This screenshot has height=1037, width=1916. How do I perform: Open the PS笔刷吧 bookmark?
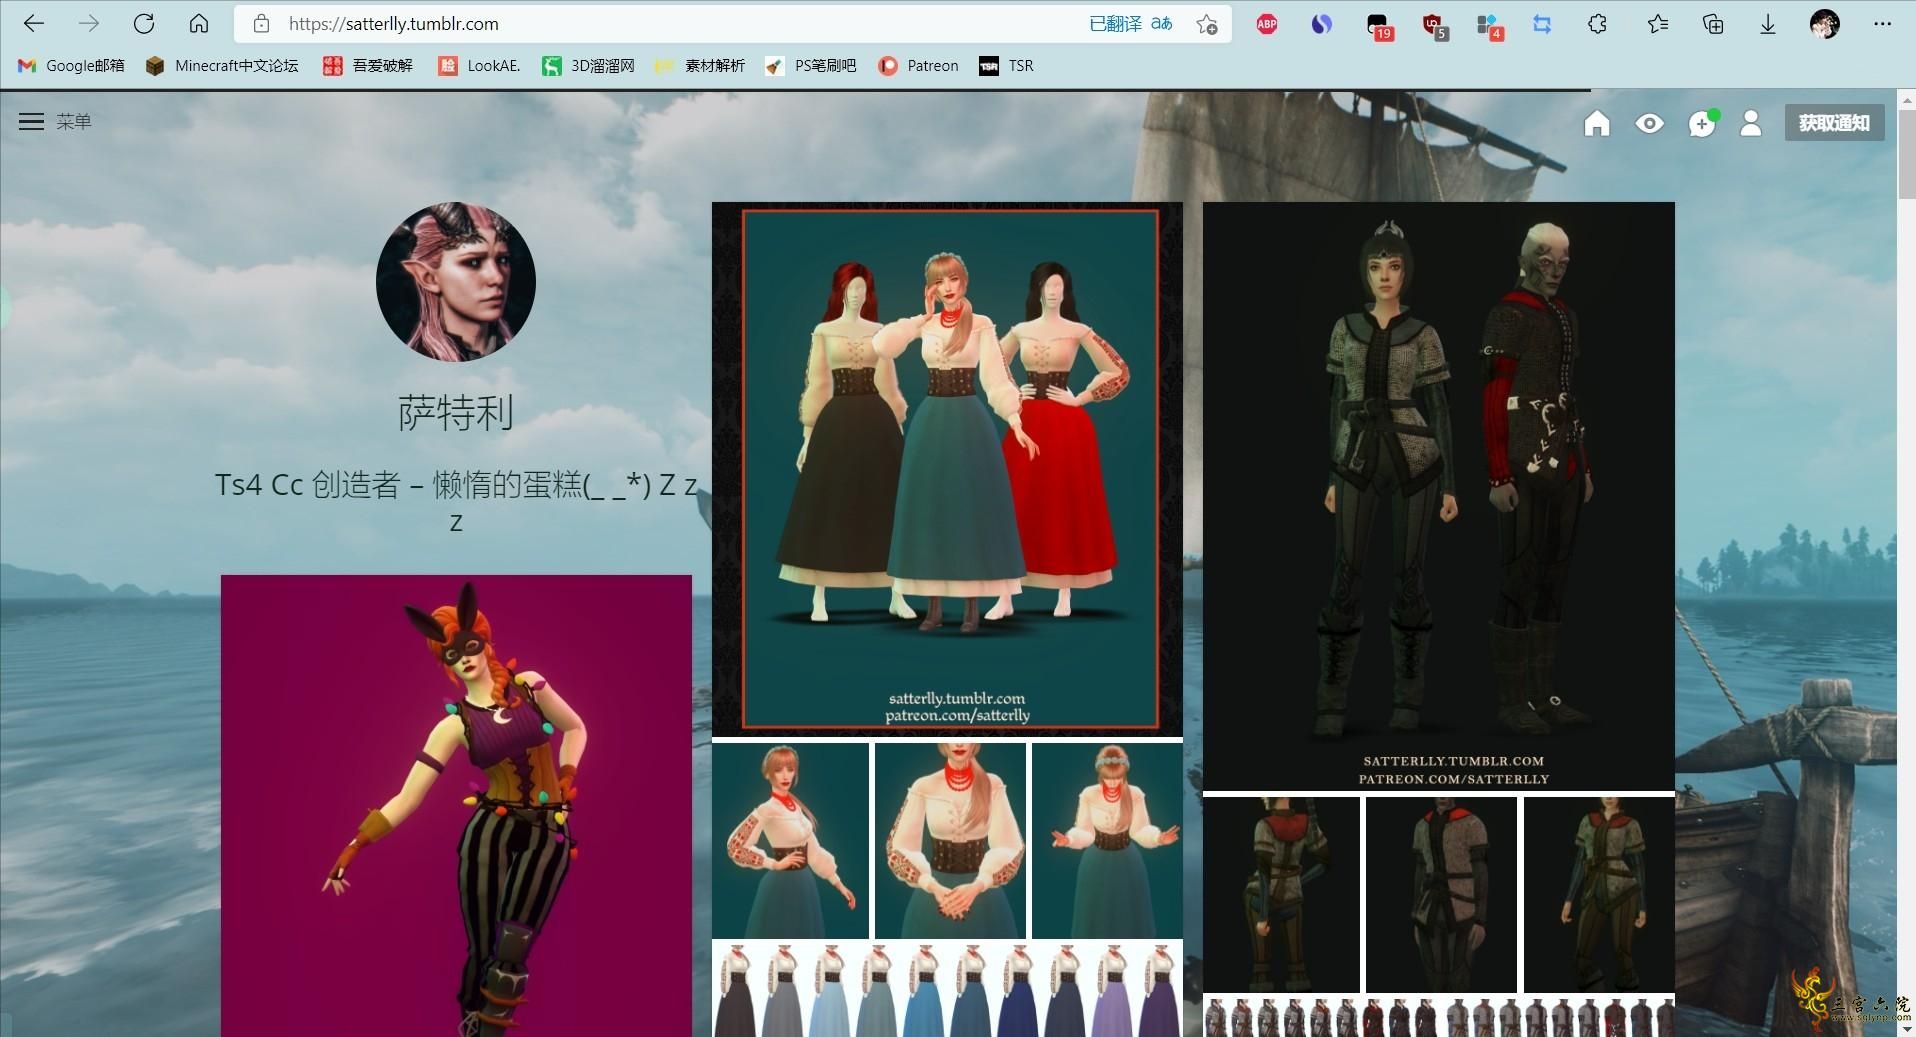[x=811, y=65]
